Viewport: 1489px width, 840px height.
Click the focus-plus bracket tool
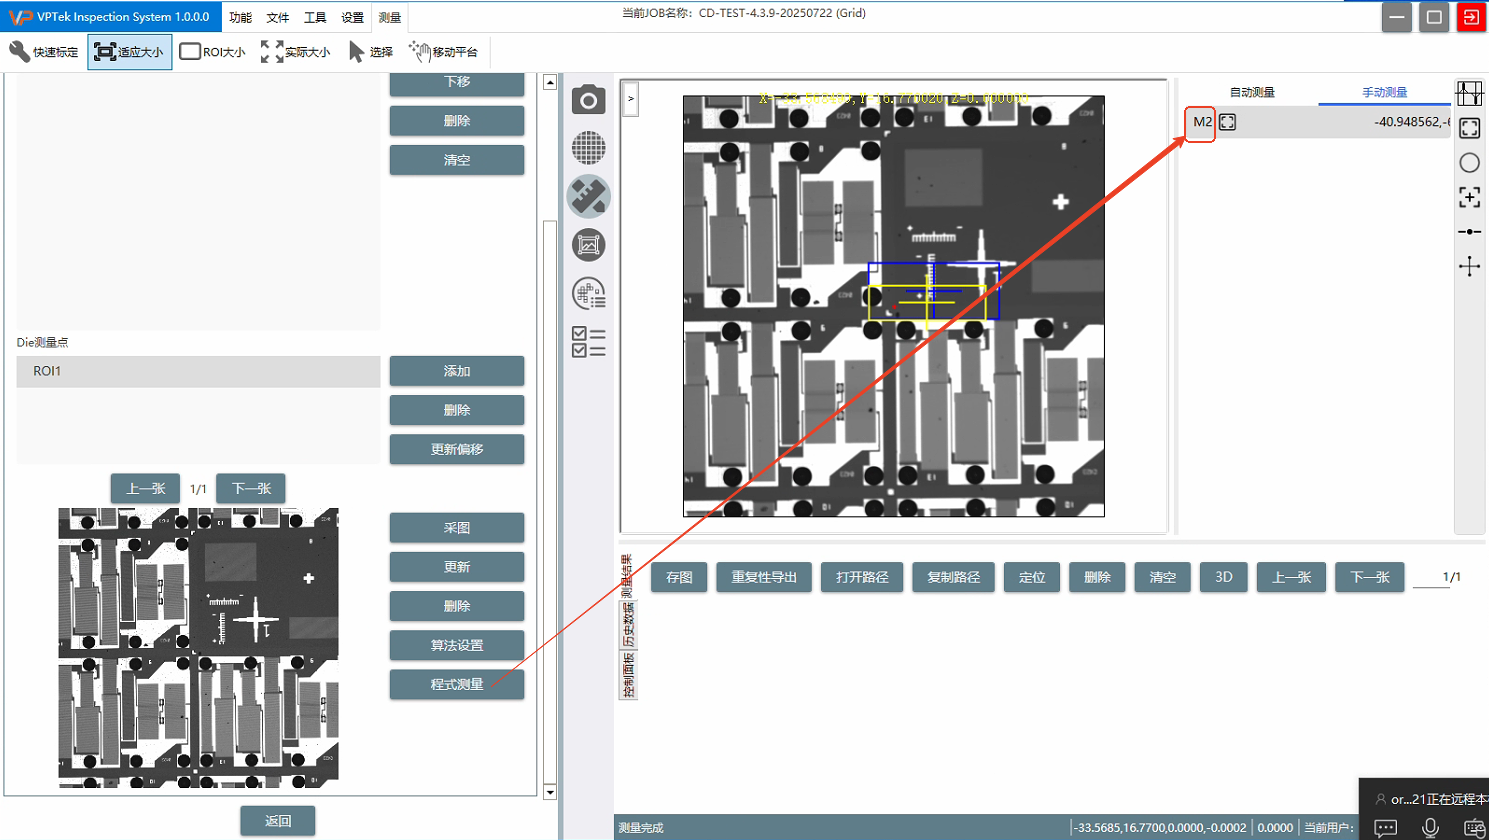tap(1469, 197)
